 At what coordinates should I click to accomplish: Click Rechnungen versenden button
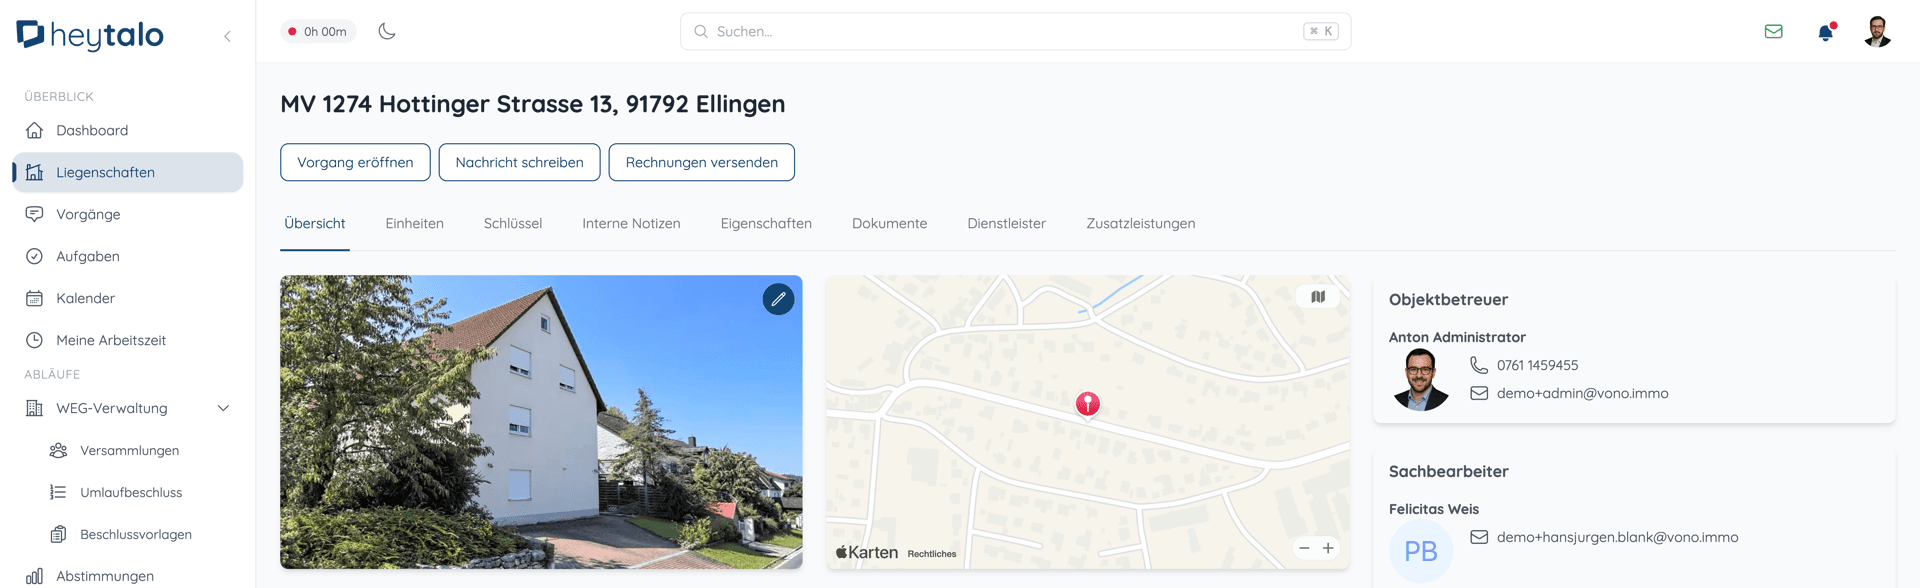pos(701,163)
